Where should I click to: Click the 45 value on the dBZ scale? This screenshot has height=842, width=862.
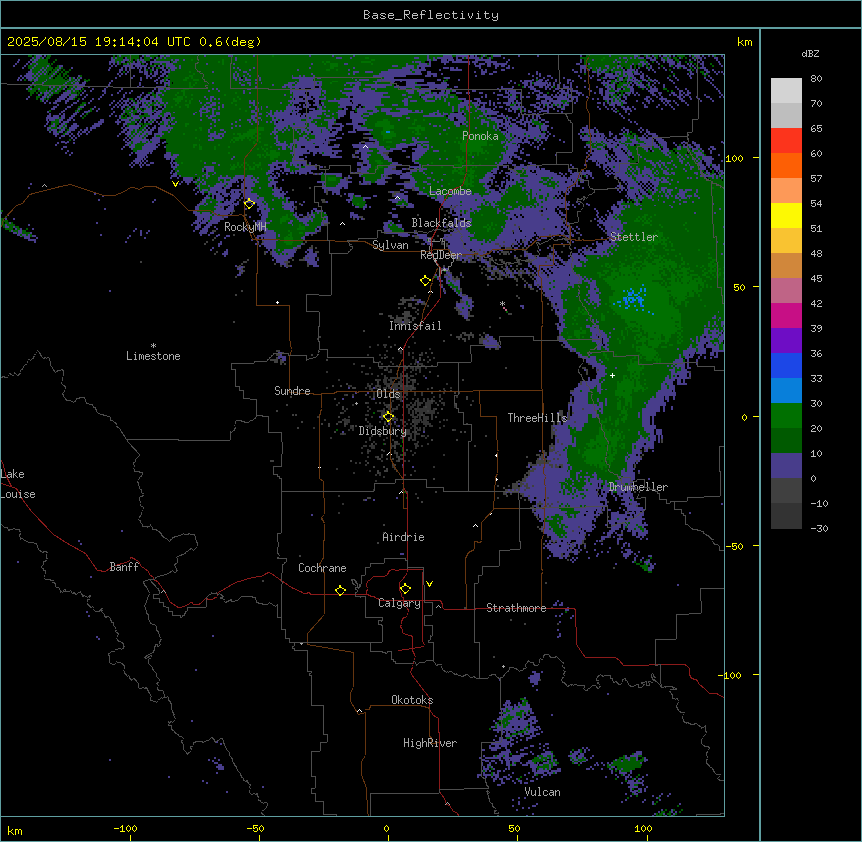[816, 278]
